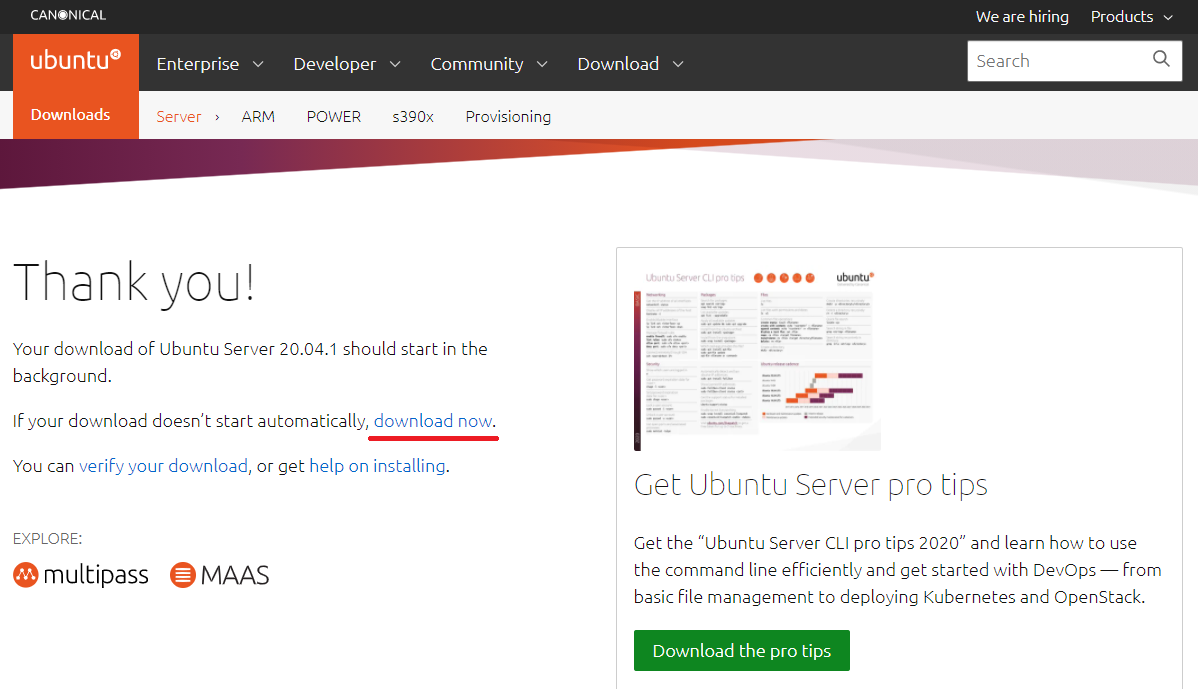Viewport: 1198px width, 689px height.
Task: Open the help on installing link
Action: [377, 466]
